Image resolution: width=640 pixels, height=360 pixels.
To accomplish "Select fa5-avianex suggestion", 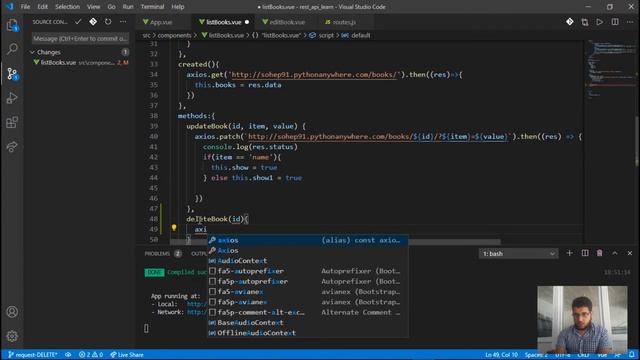I will pos(308,292).
